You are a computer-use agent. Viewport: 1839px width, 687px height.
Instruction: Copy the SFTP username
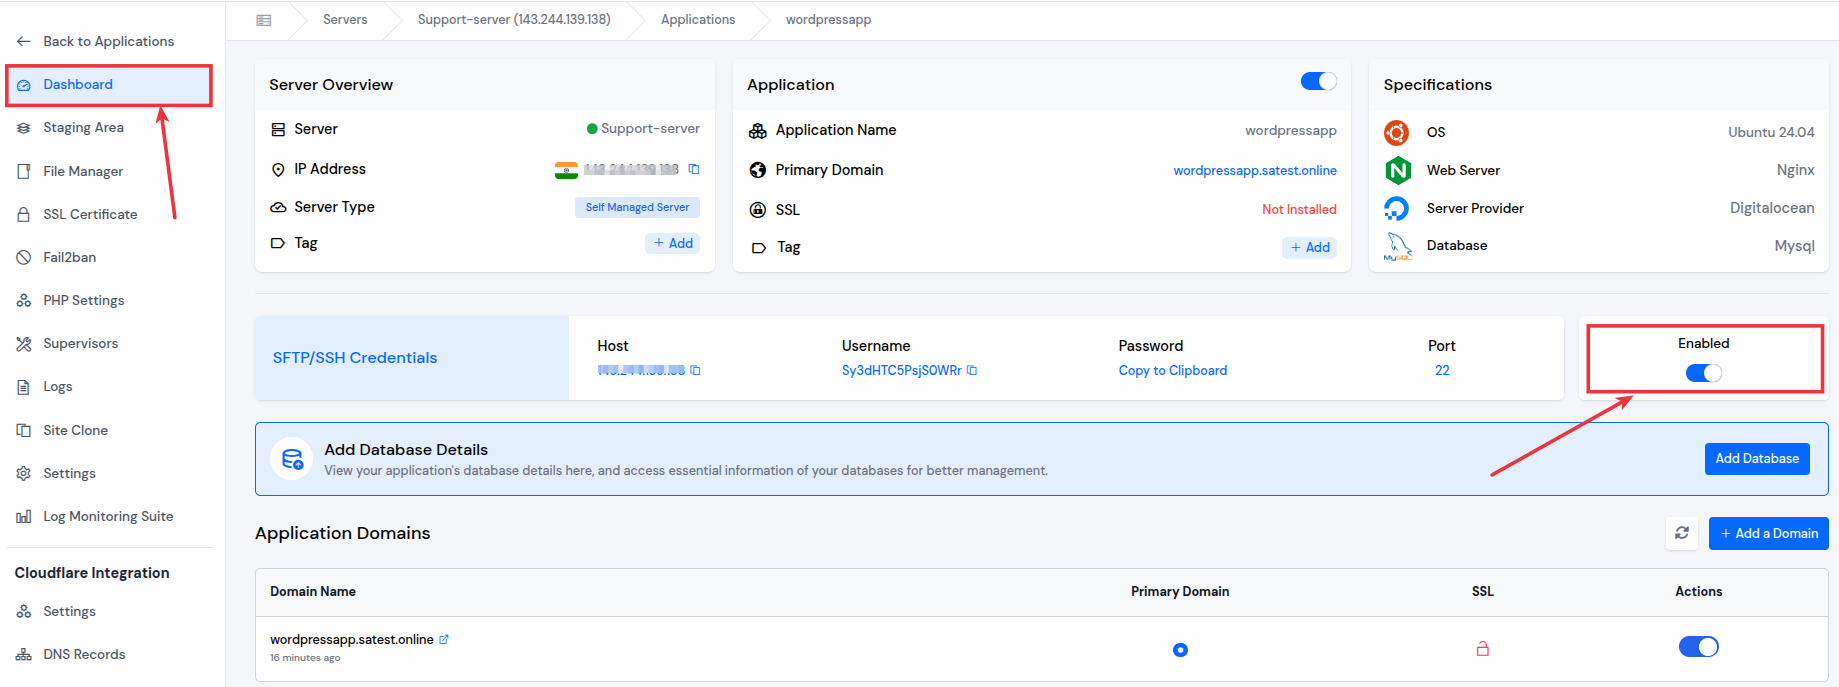[x=972, y=370]
